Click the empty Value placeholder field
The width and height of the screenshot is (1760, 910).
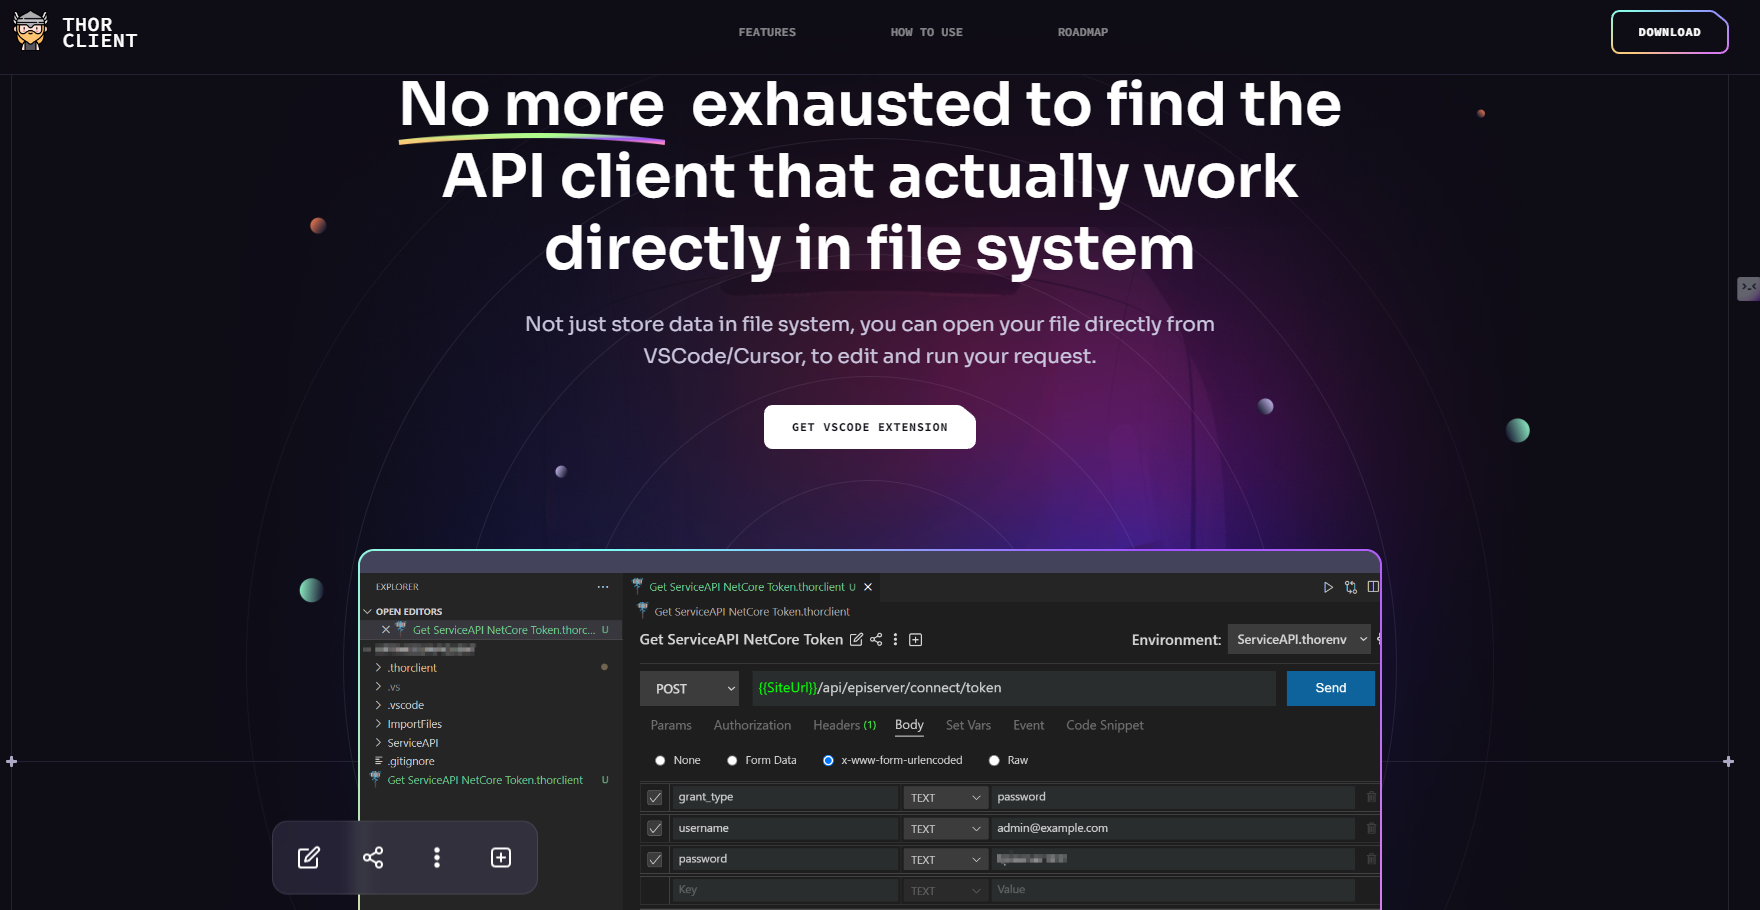click(1172, 890)
